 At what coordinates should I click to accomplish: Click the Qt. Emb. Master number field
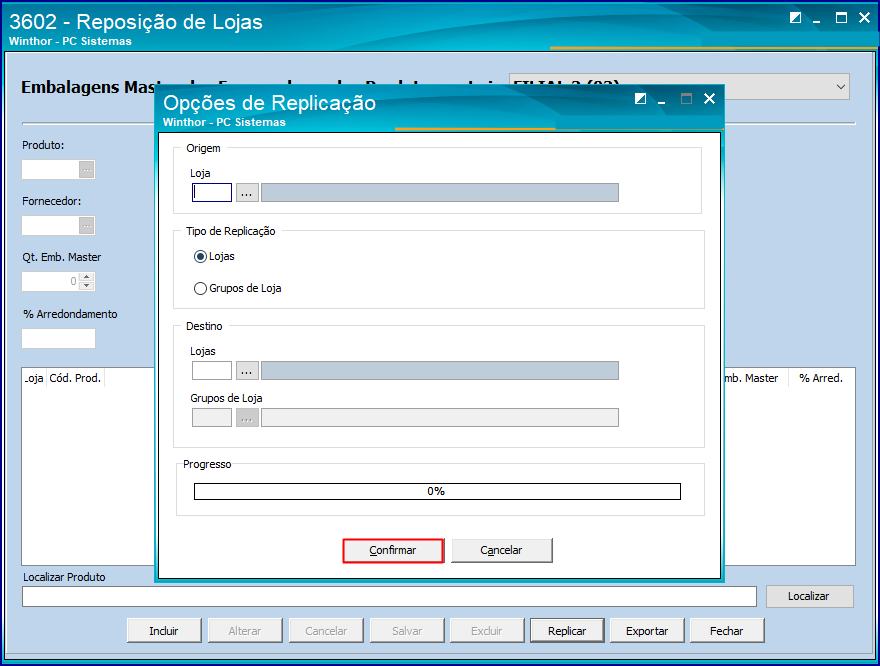(51, 282)
